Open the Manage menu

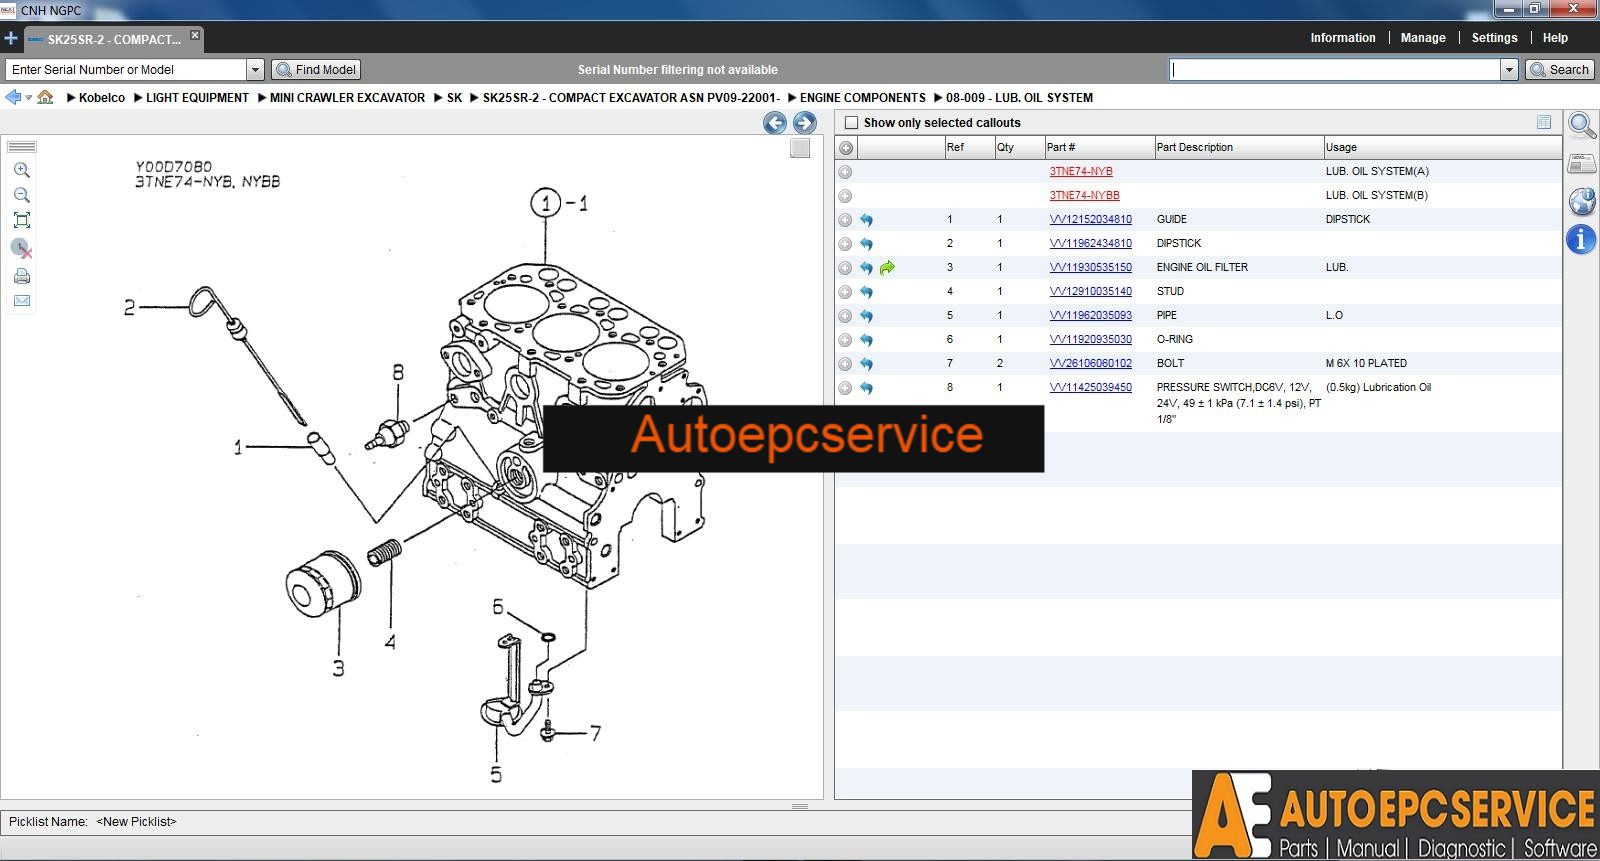[x=1423, y=38]
